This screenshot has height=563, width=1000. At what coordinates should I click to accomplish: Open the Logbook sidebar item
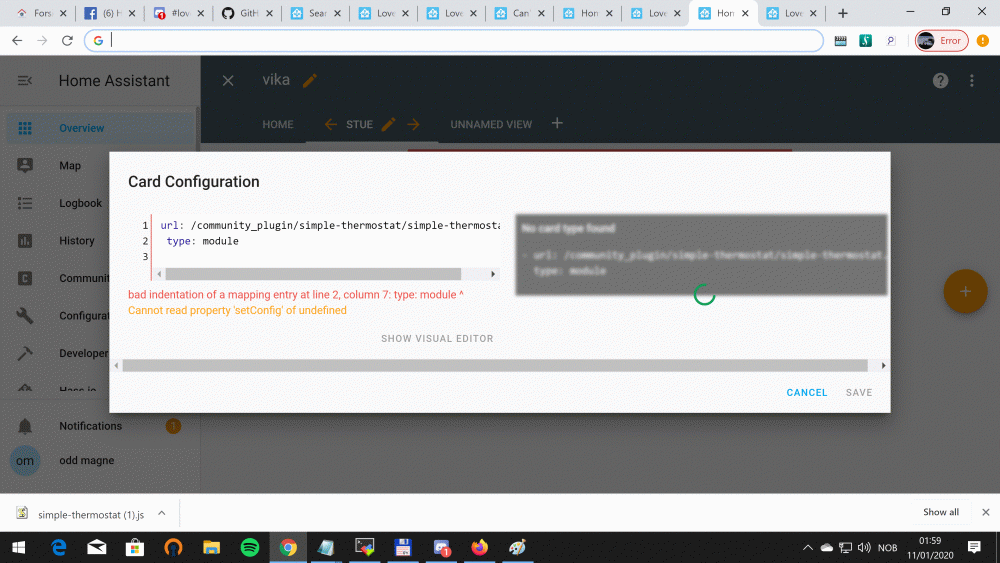pyautogui.click(x=80, y=203)
